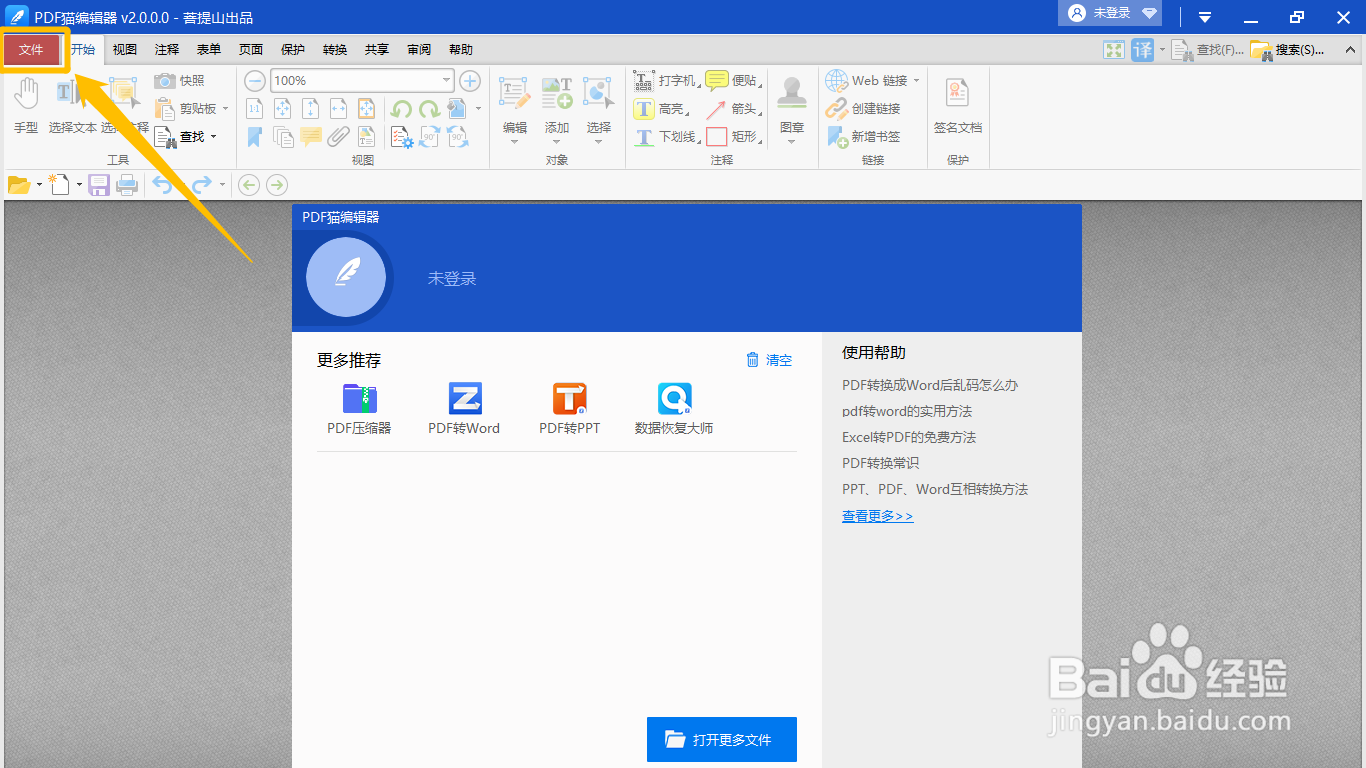Launch PDF转PPT recommendation
Screen dimensions: 1366x768
[x=569, y=409]
